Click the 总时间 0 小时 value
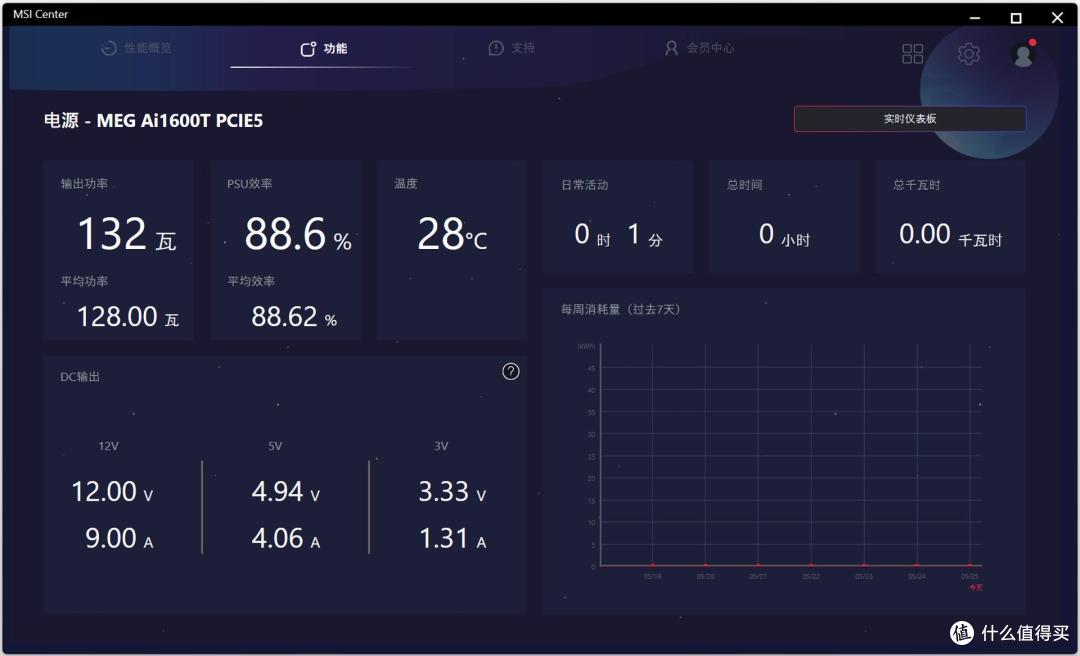The image size is (1080, 656). pos(785,235)
